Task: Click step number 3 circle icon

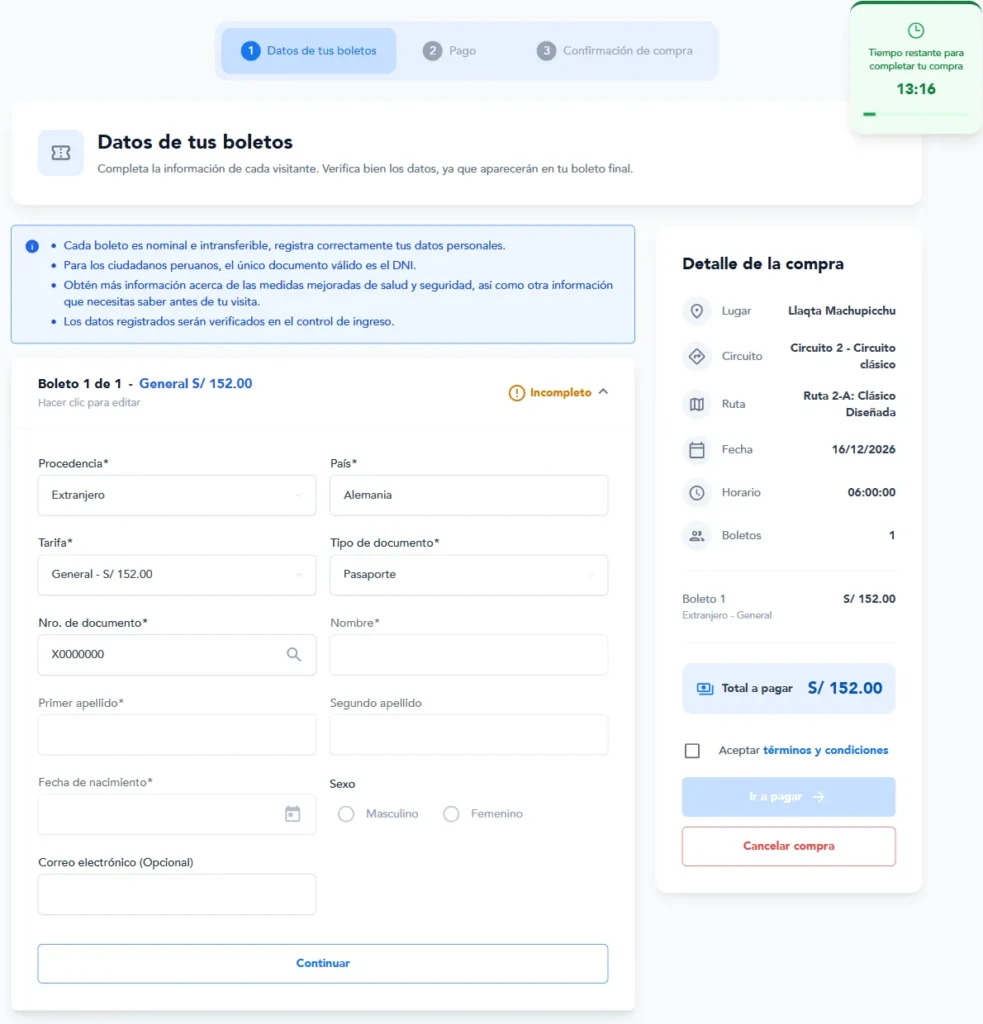Action: pos(546,51)
